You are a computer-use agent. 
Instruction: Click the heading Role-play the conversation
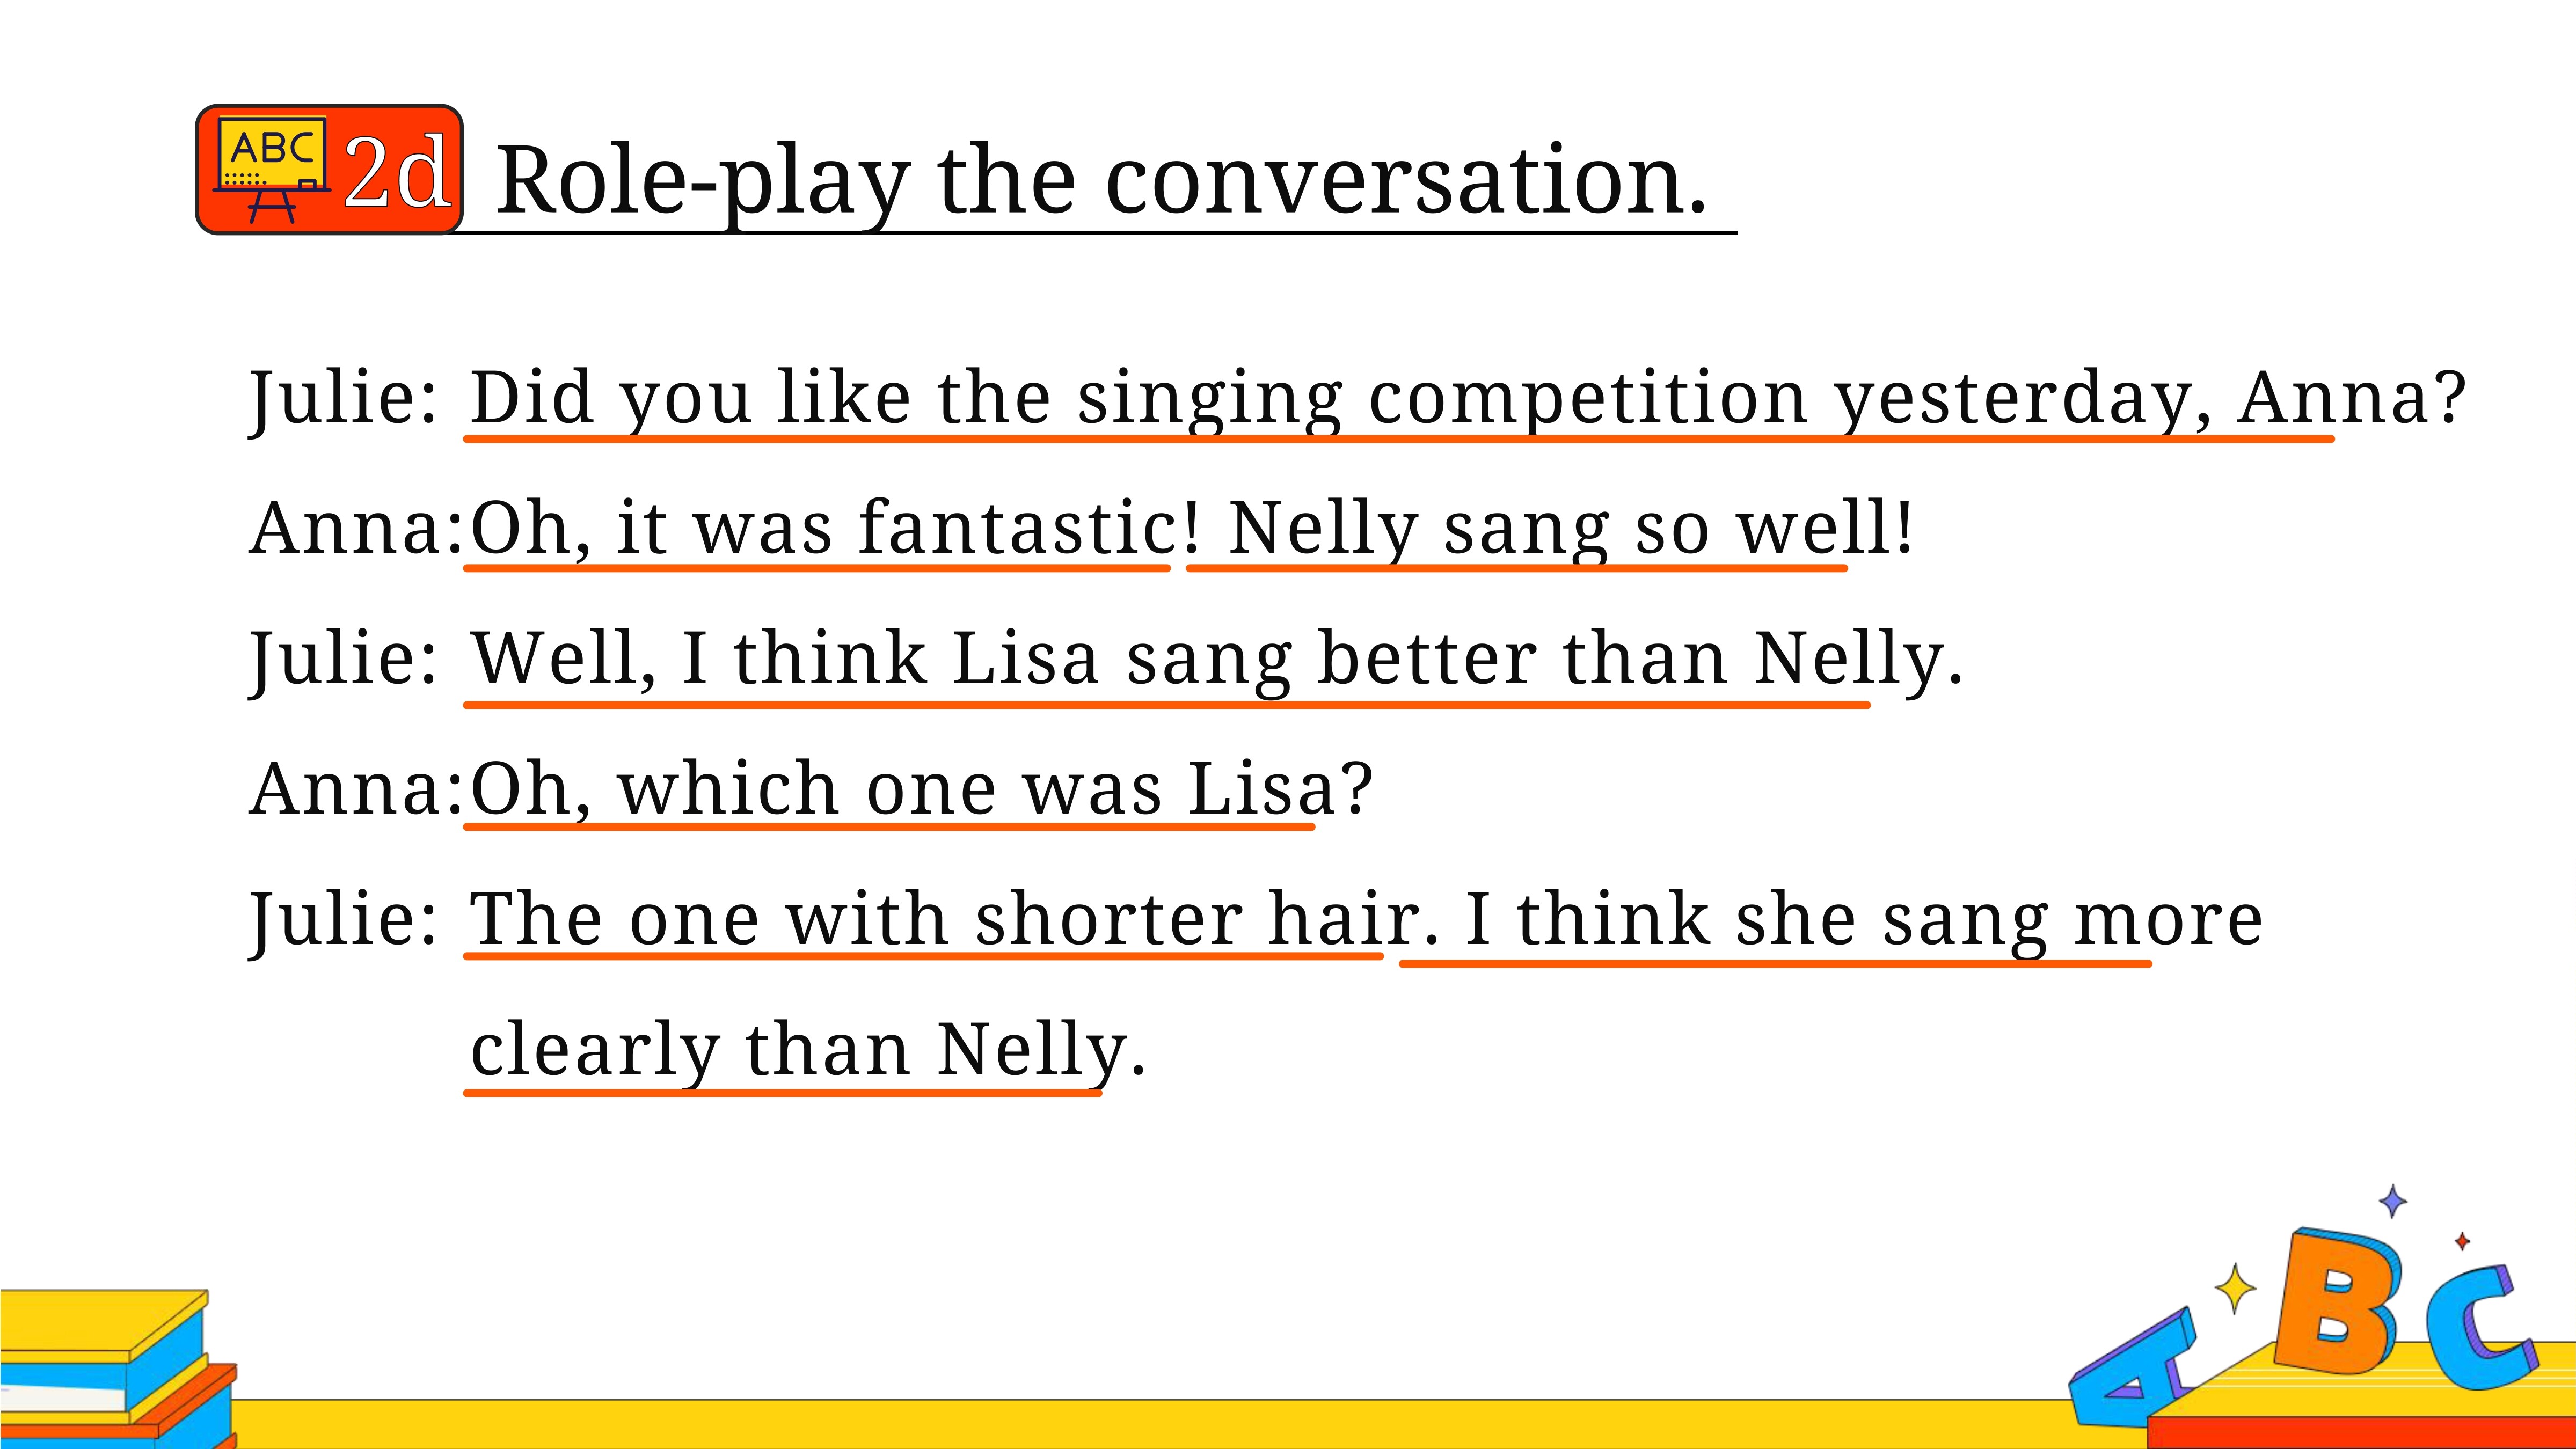[x=1101, y=181]
